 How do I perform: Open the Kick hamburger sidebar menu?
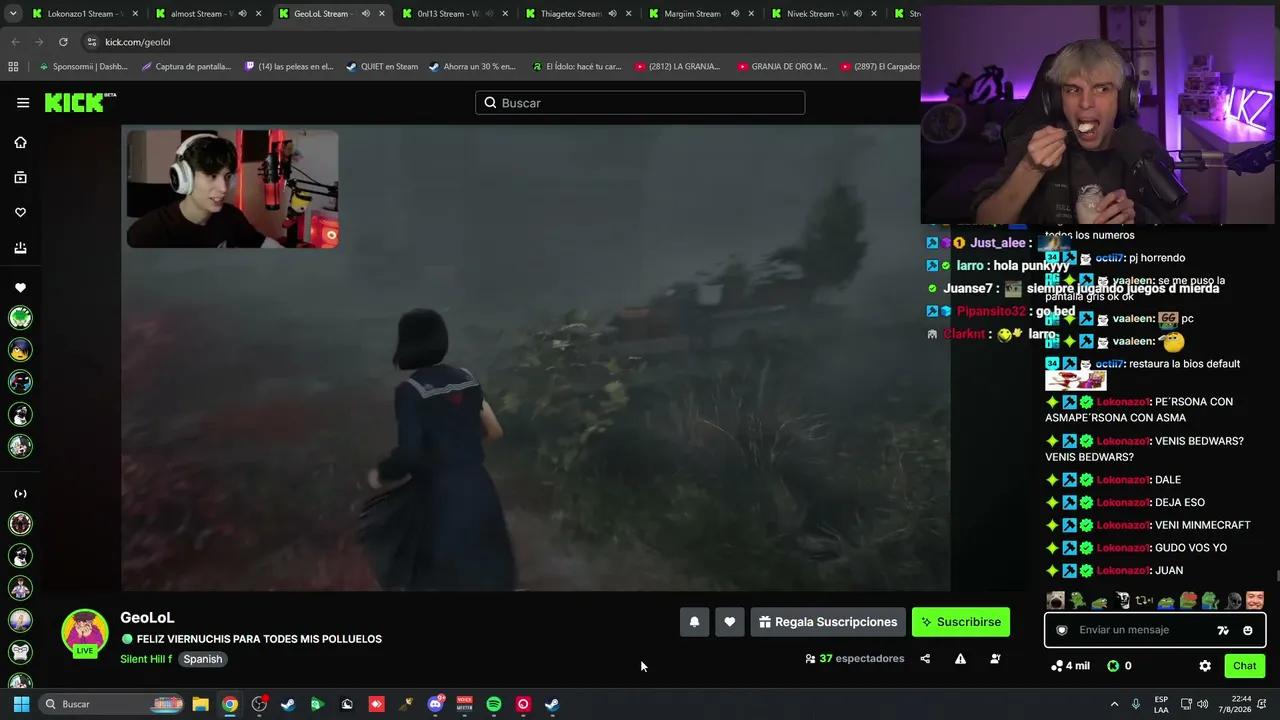[x=23, y=102]
